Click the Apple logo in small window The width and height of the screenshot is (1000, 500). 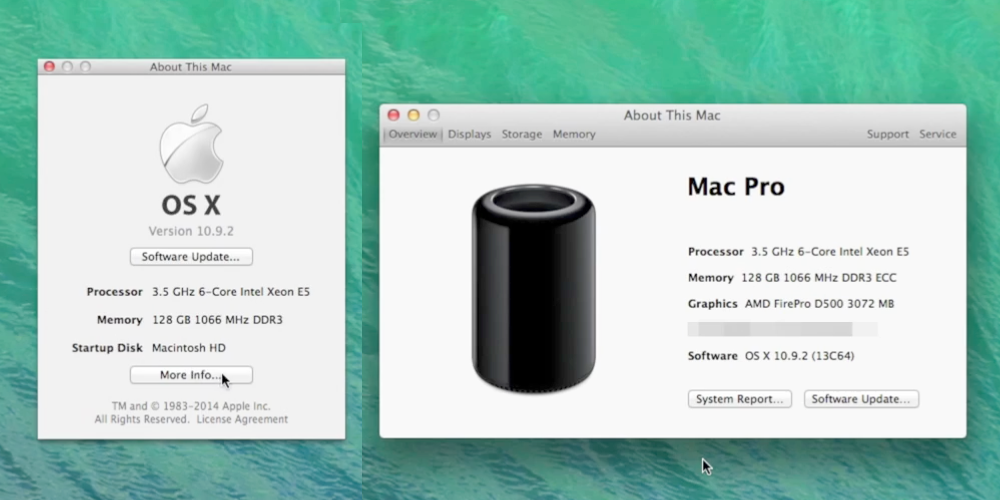click(191, 144)
